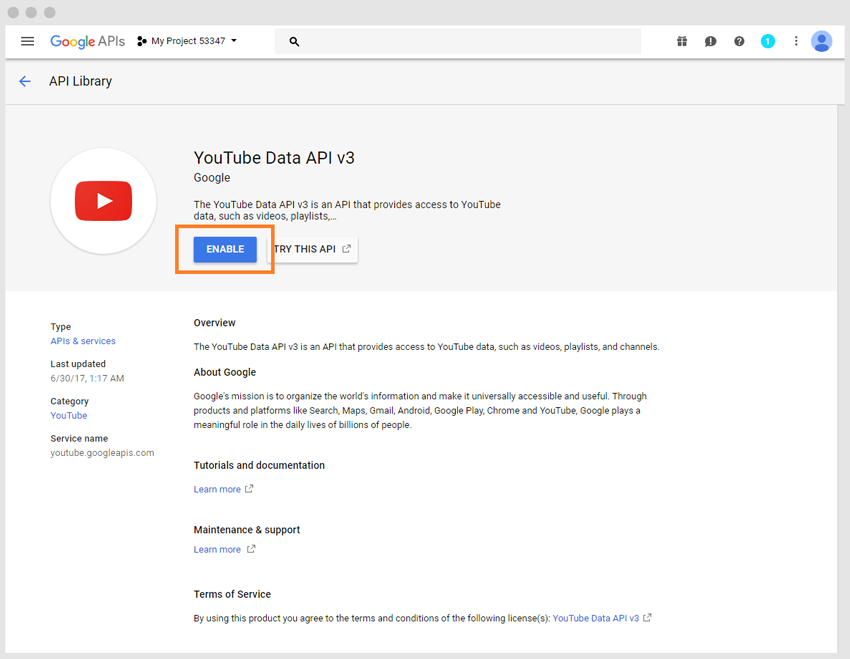Viewport: 850px width, 659px height.
Task: Enable the YouTube Data API v3
Action: pos(225,249)
